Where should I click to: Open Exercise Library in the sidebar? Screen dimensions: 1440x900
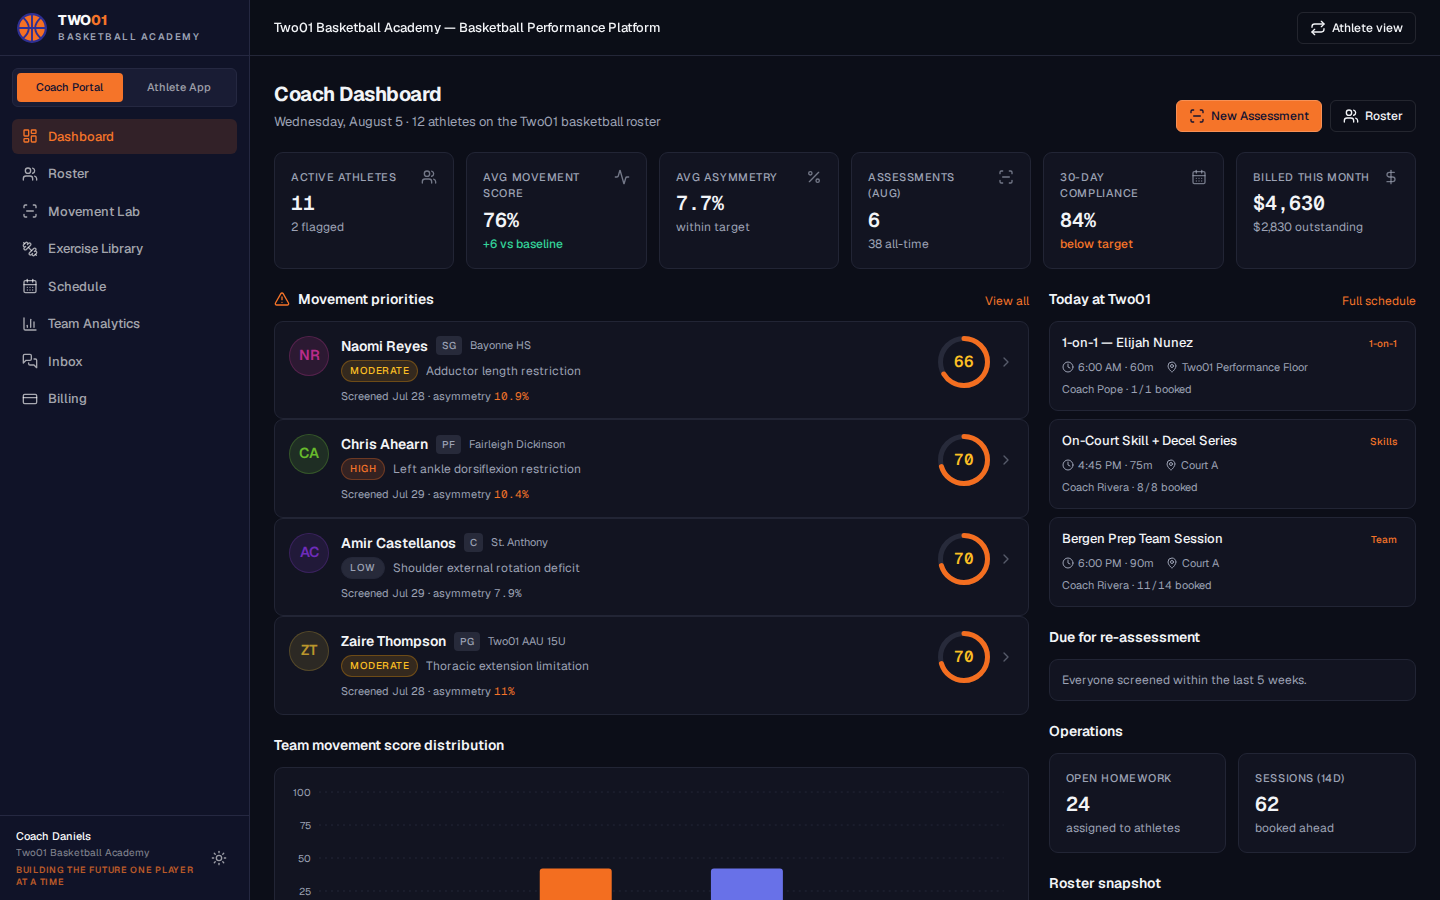coord(124,249)
